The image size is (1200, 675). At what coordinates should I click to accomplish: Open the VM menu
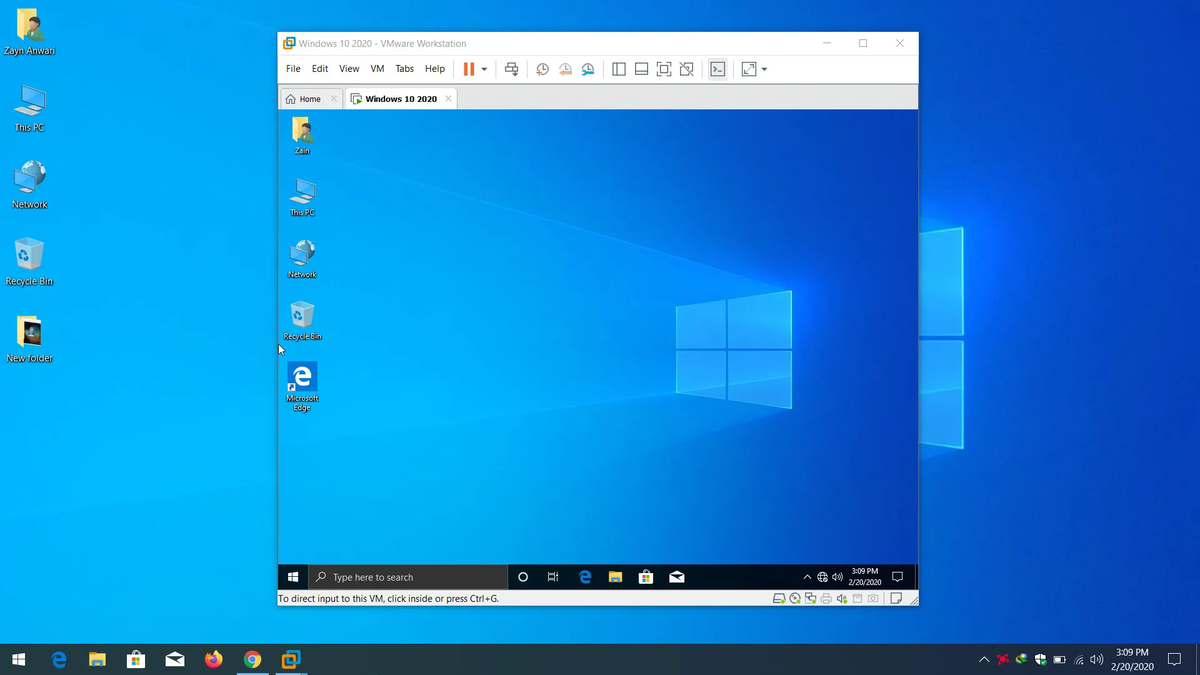pyautogui.click(x=377, y=69)
